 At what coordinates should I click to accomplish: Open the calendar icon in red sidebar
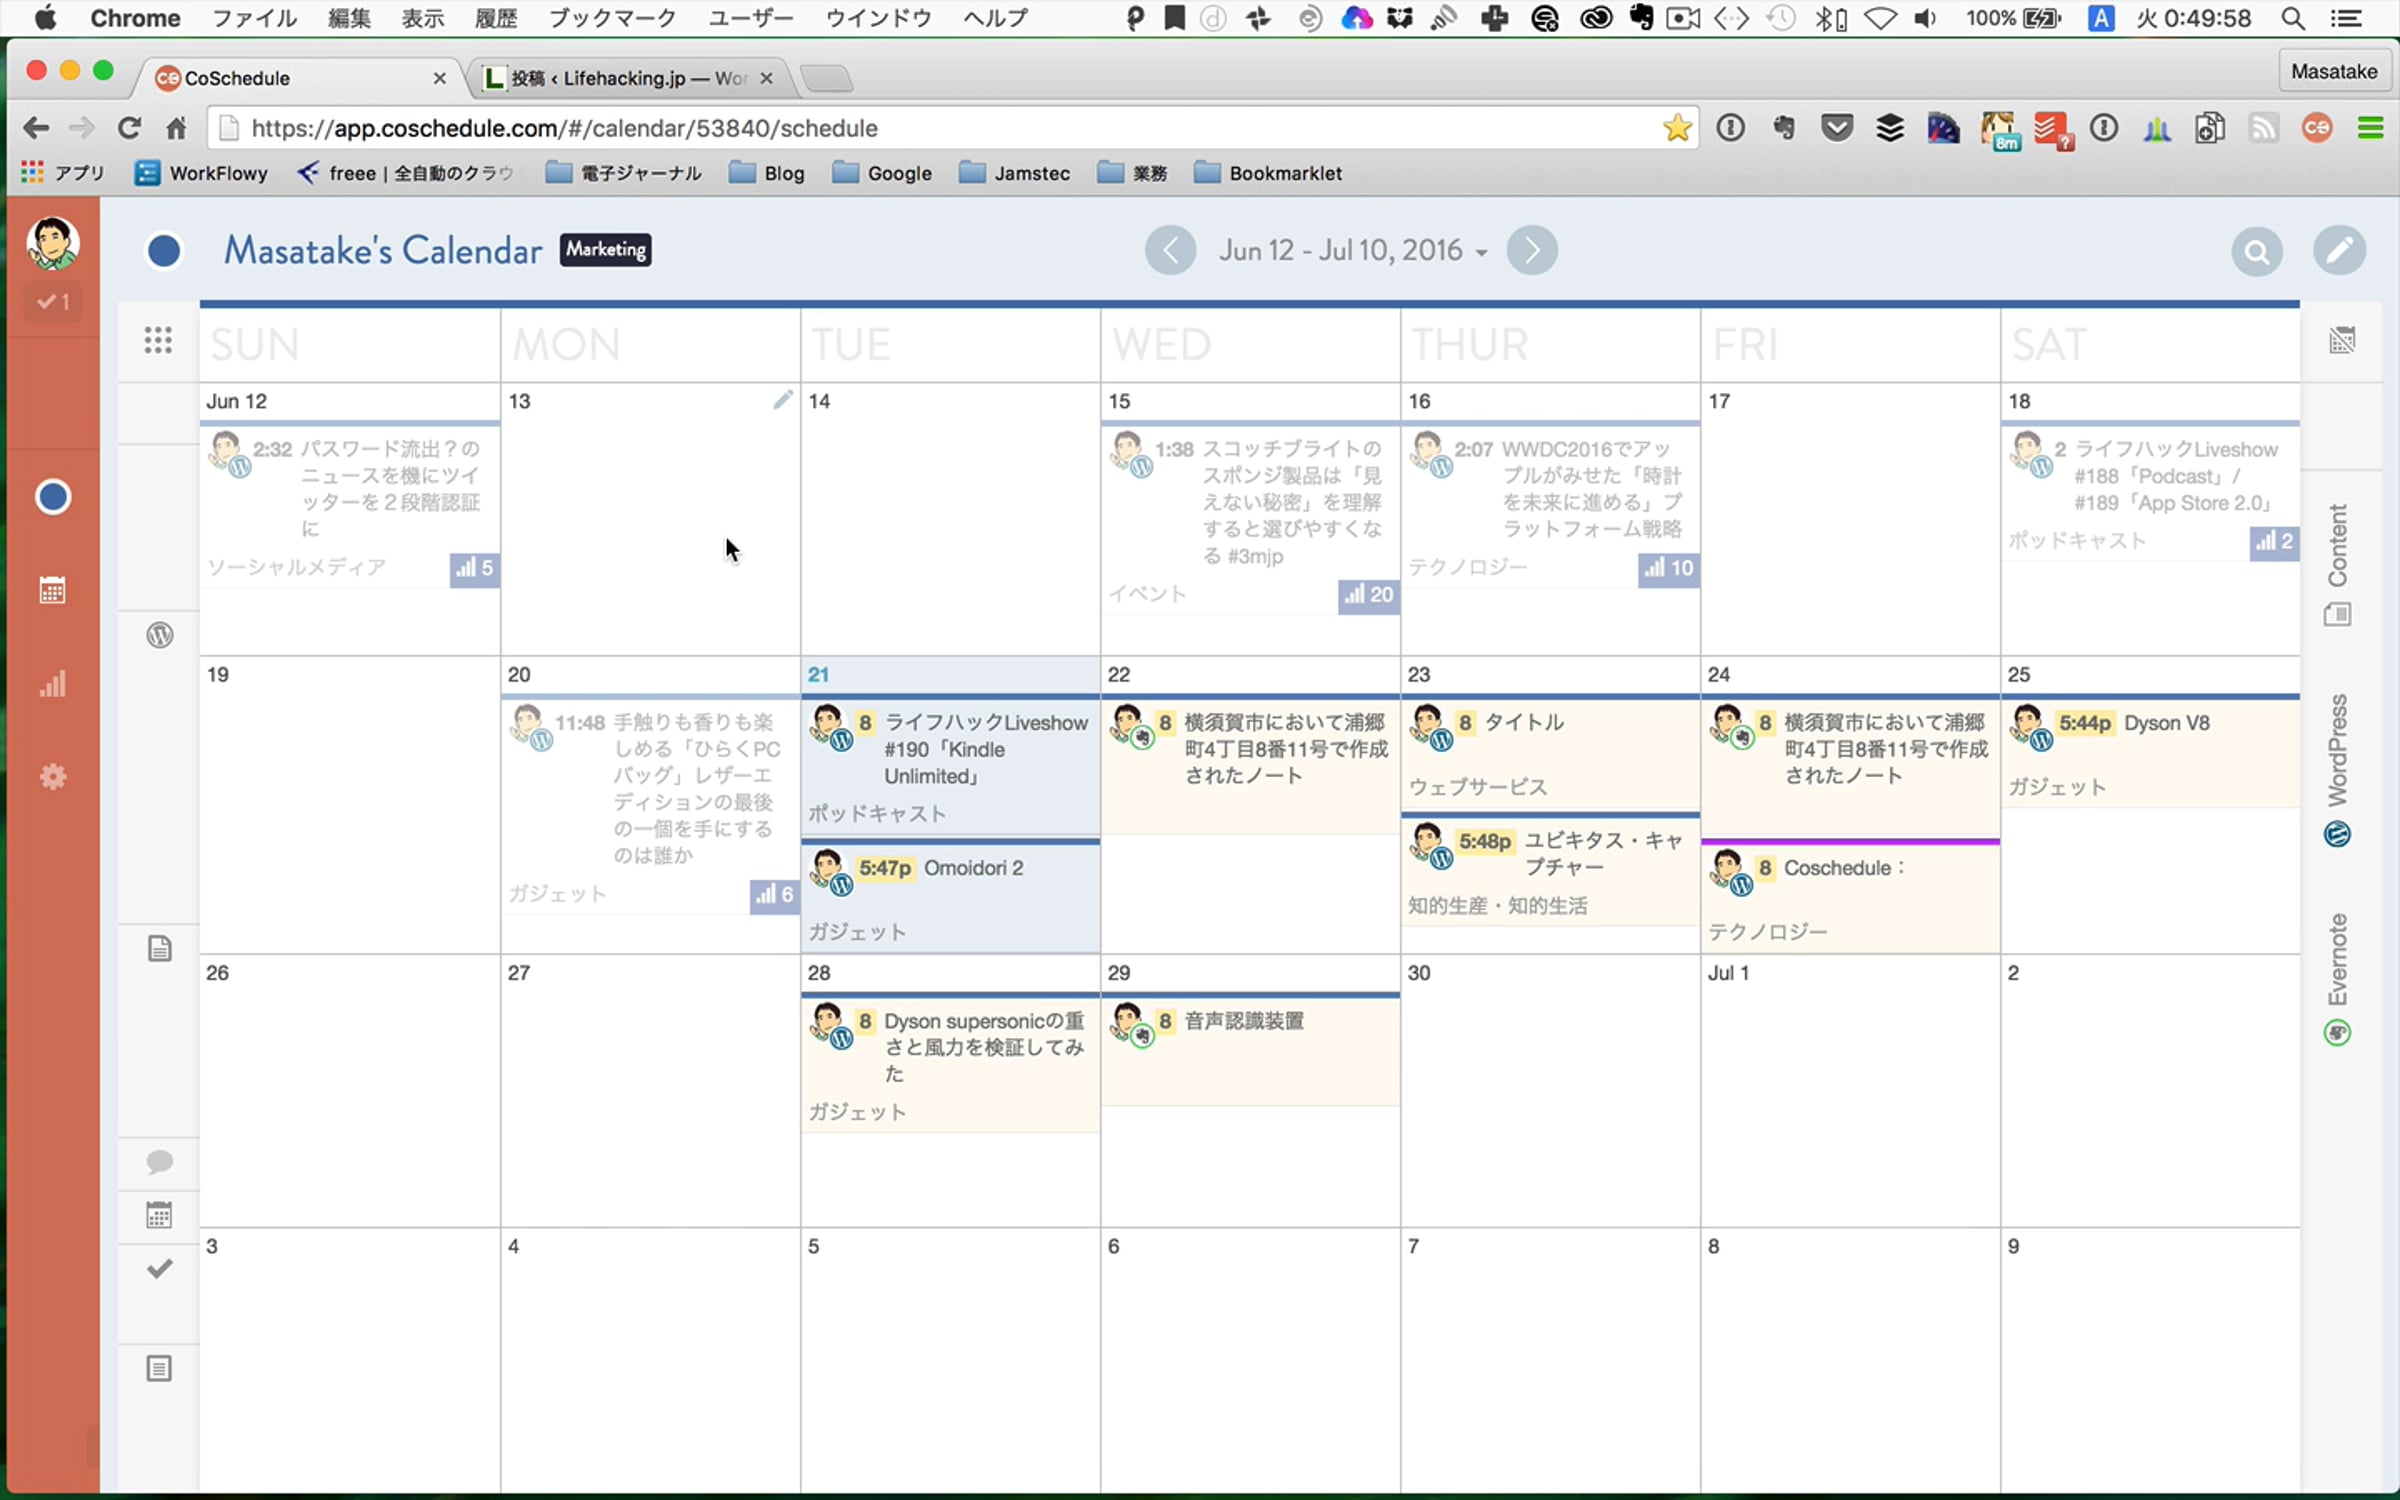tap(53, 590)
